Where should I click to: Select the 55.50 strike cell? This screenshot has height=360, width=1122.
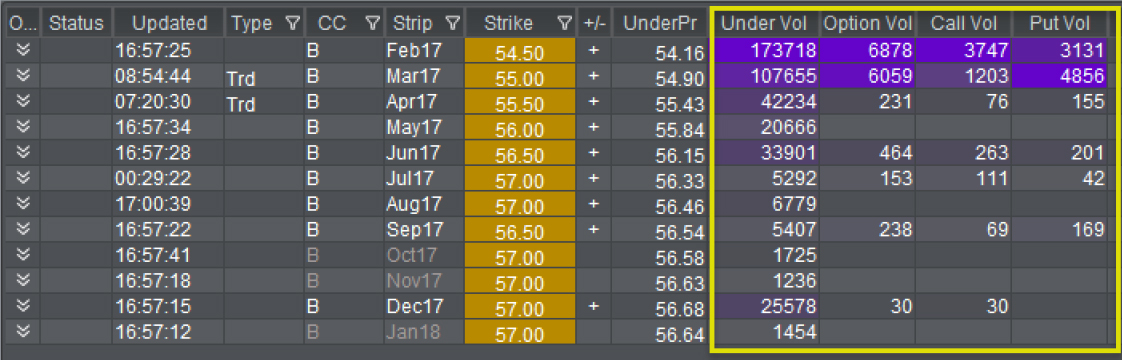[520, 102]
